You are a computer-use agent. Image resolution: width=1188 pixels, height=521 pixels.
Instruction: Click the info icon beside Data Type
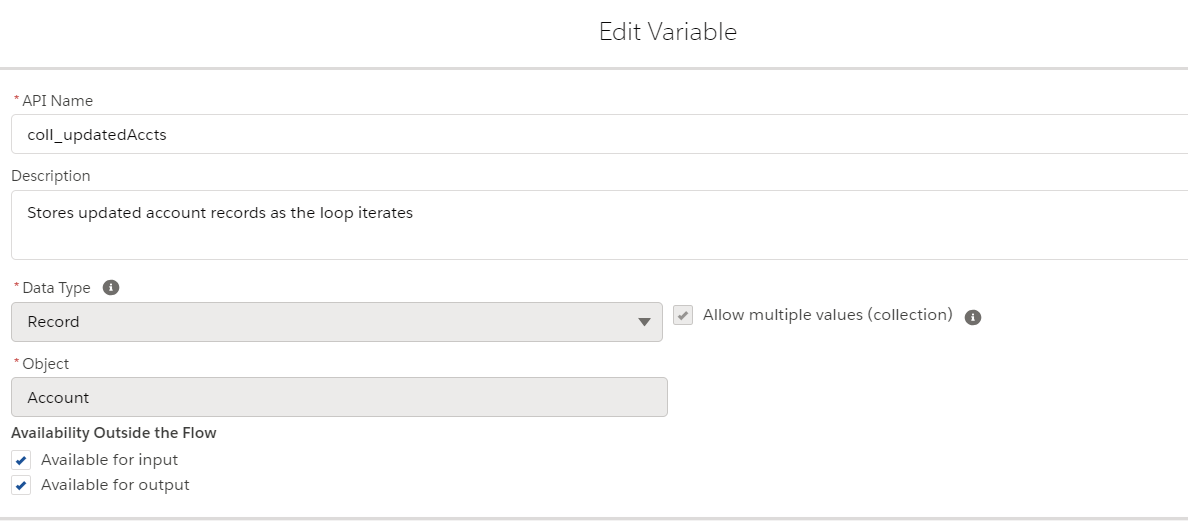pyautogui.click(x=111, y=288)
